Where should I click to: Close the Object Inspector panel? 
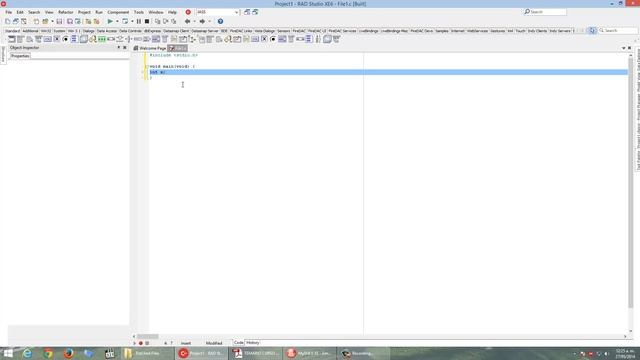pos(125,48)
